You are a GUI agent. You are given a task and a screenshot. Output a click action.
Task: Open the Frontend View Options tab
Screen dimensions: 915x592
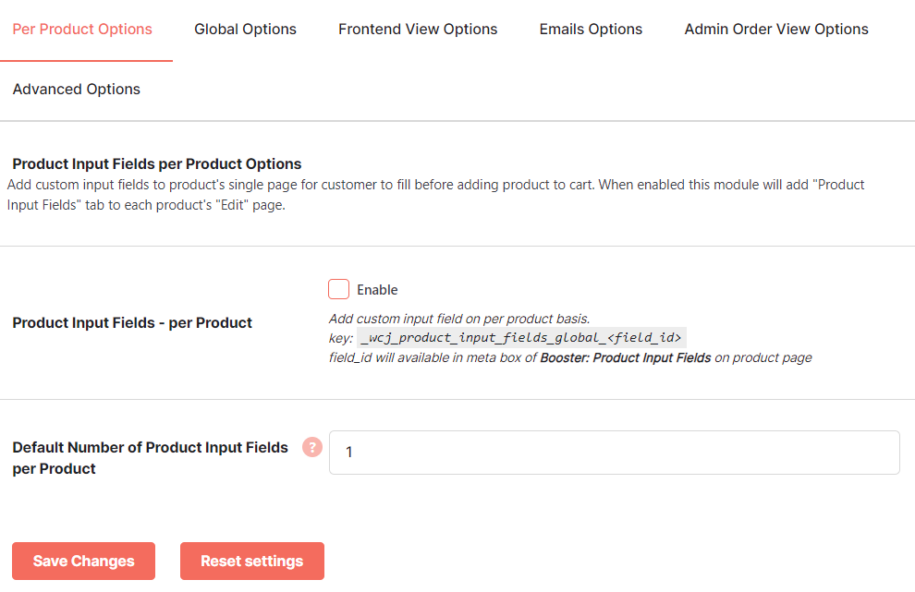coord(418,29)
